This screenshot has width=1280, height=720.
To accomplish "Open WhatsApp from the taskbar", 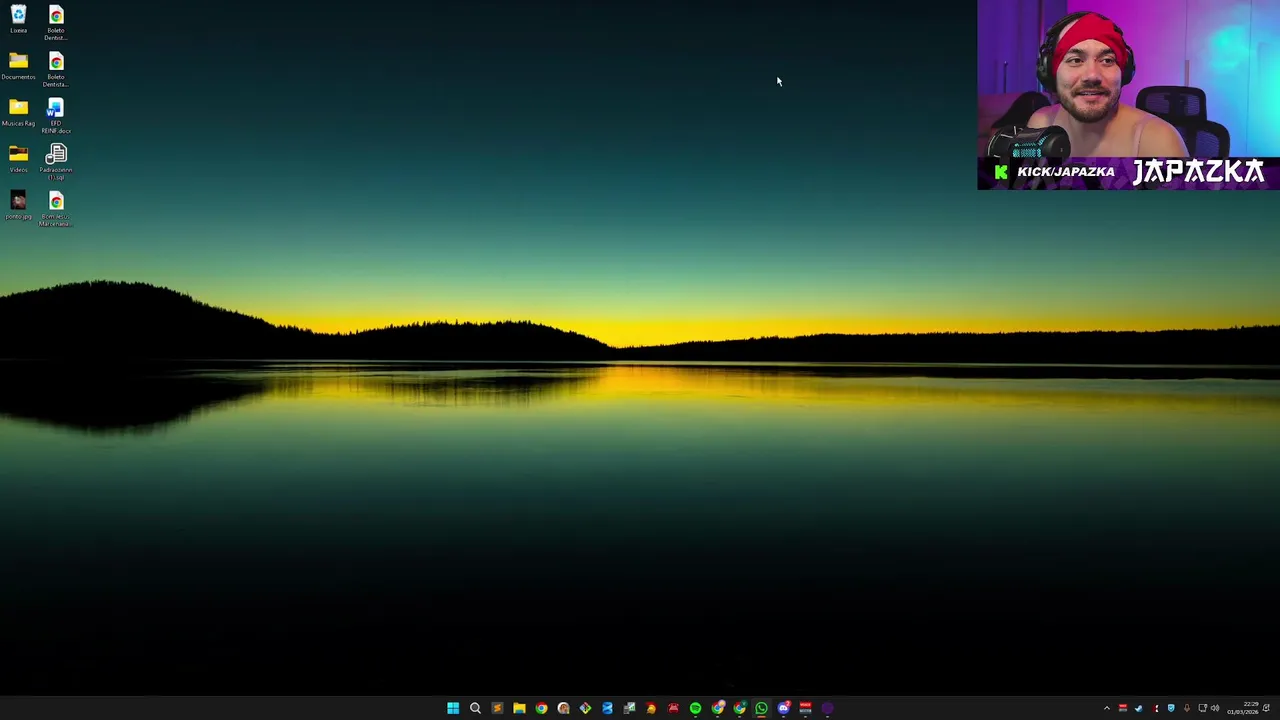I will [761, 708].
